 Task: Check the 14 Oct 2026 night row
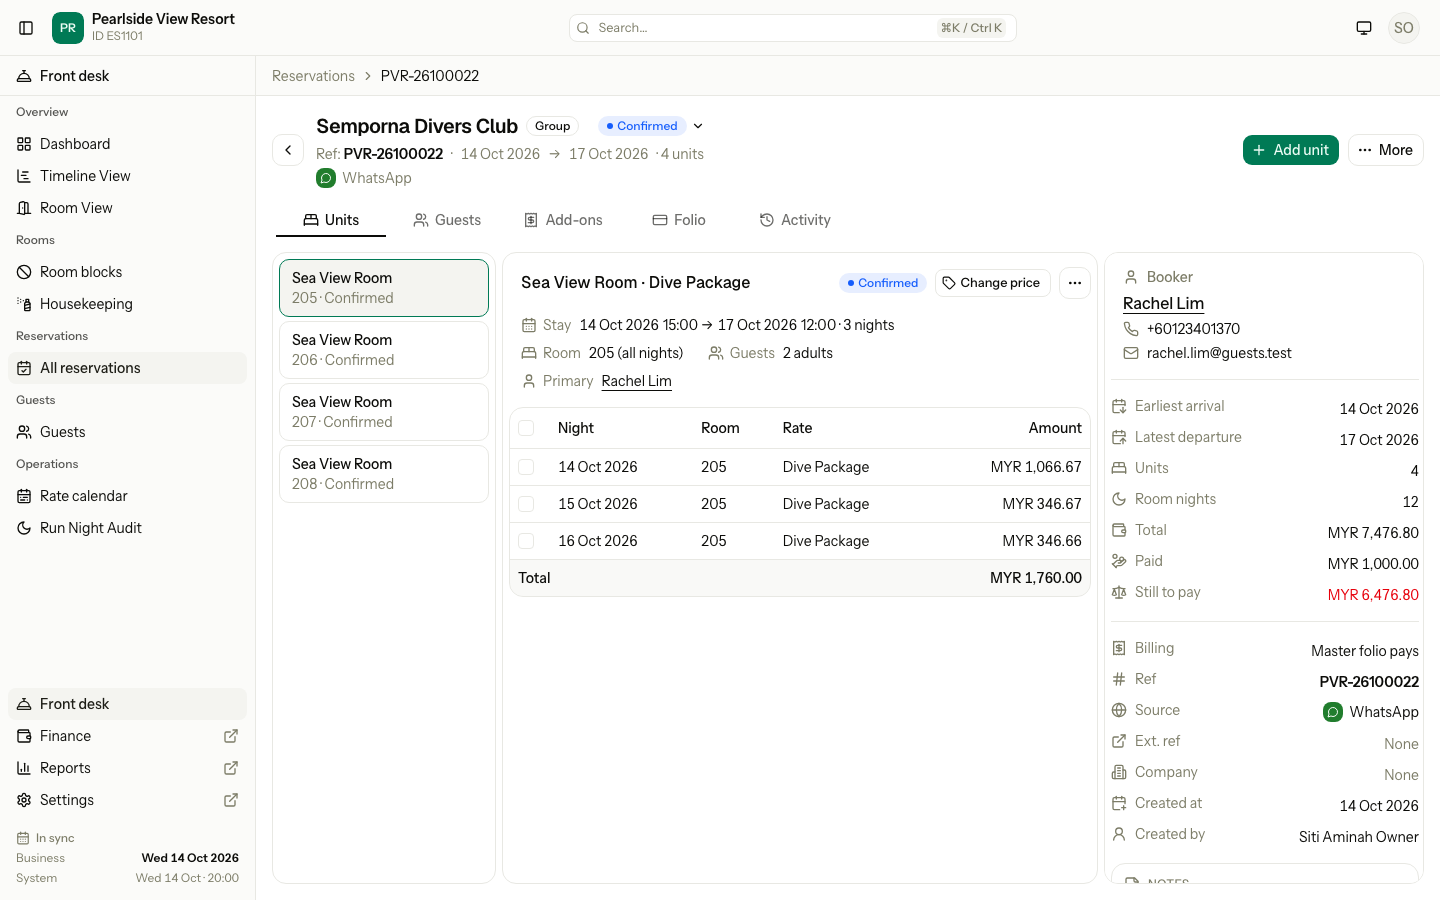526,467
